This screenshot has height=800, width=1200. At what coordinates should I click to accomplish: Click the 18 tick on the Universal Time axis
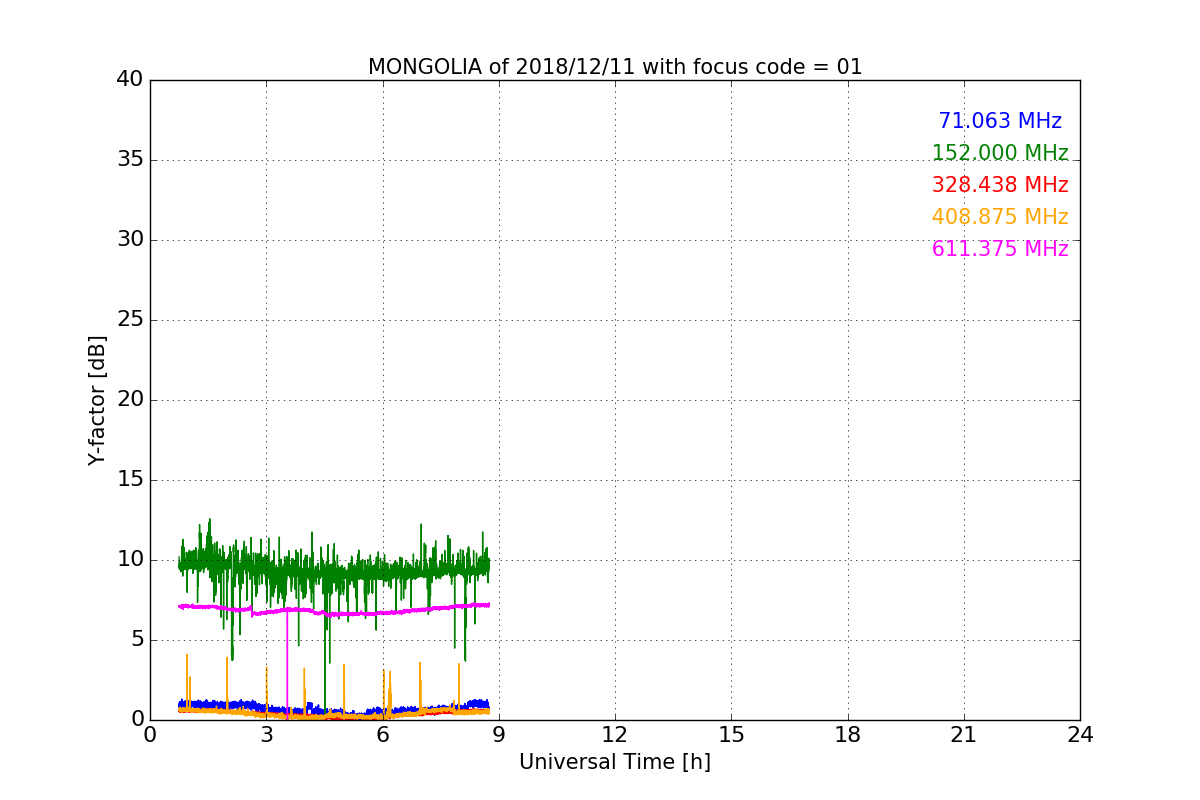(848, 735)
